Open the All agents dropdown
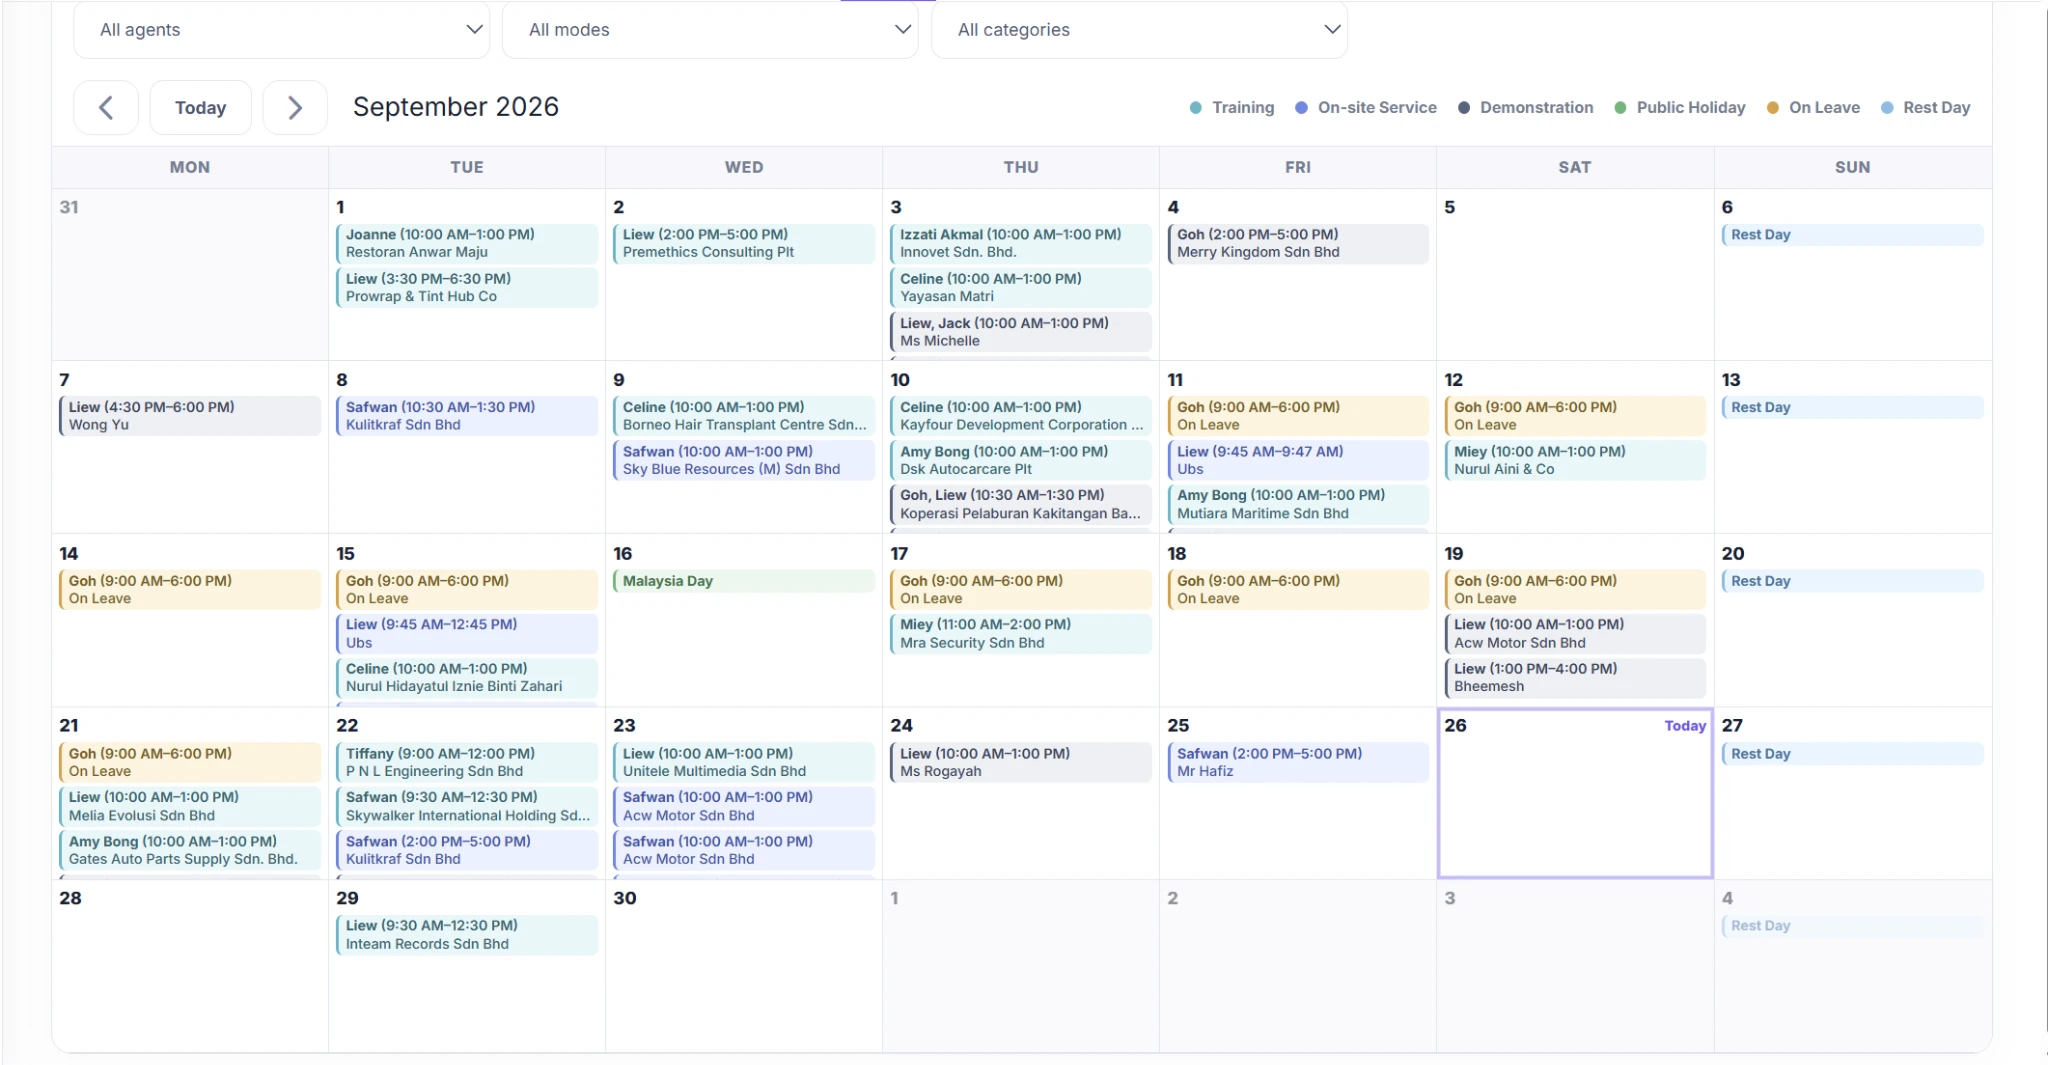Image resolution: width=2048 pixels, height=1065 pixels. coord(282,30)
